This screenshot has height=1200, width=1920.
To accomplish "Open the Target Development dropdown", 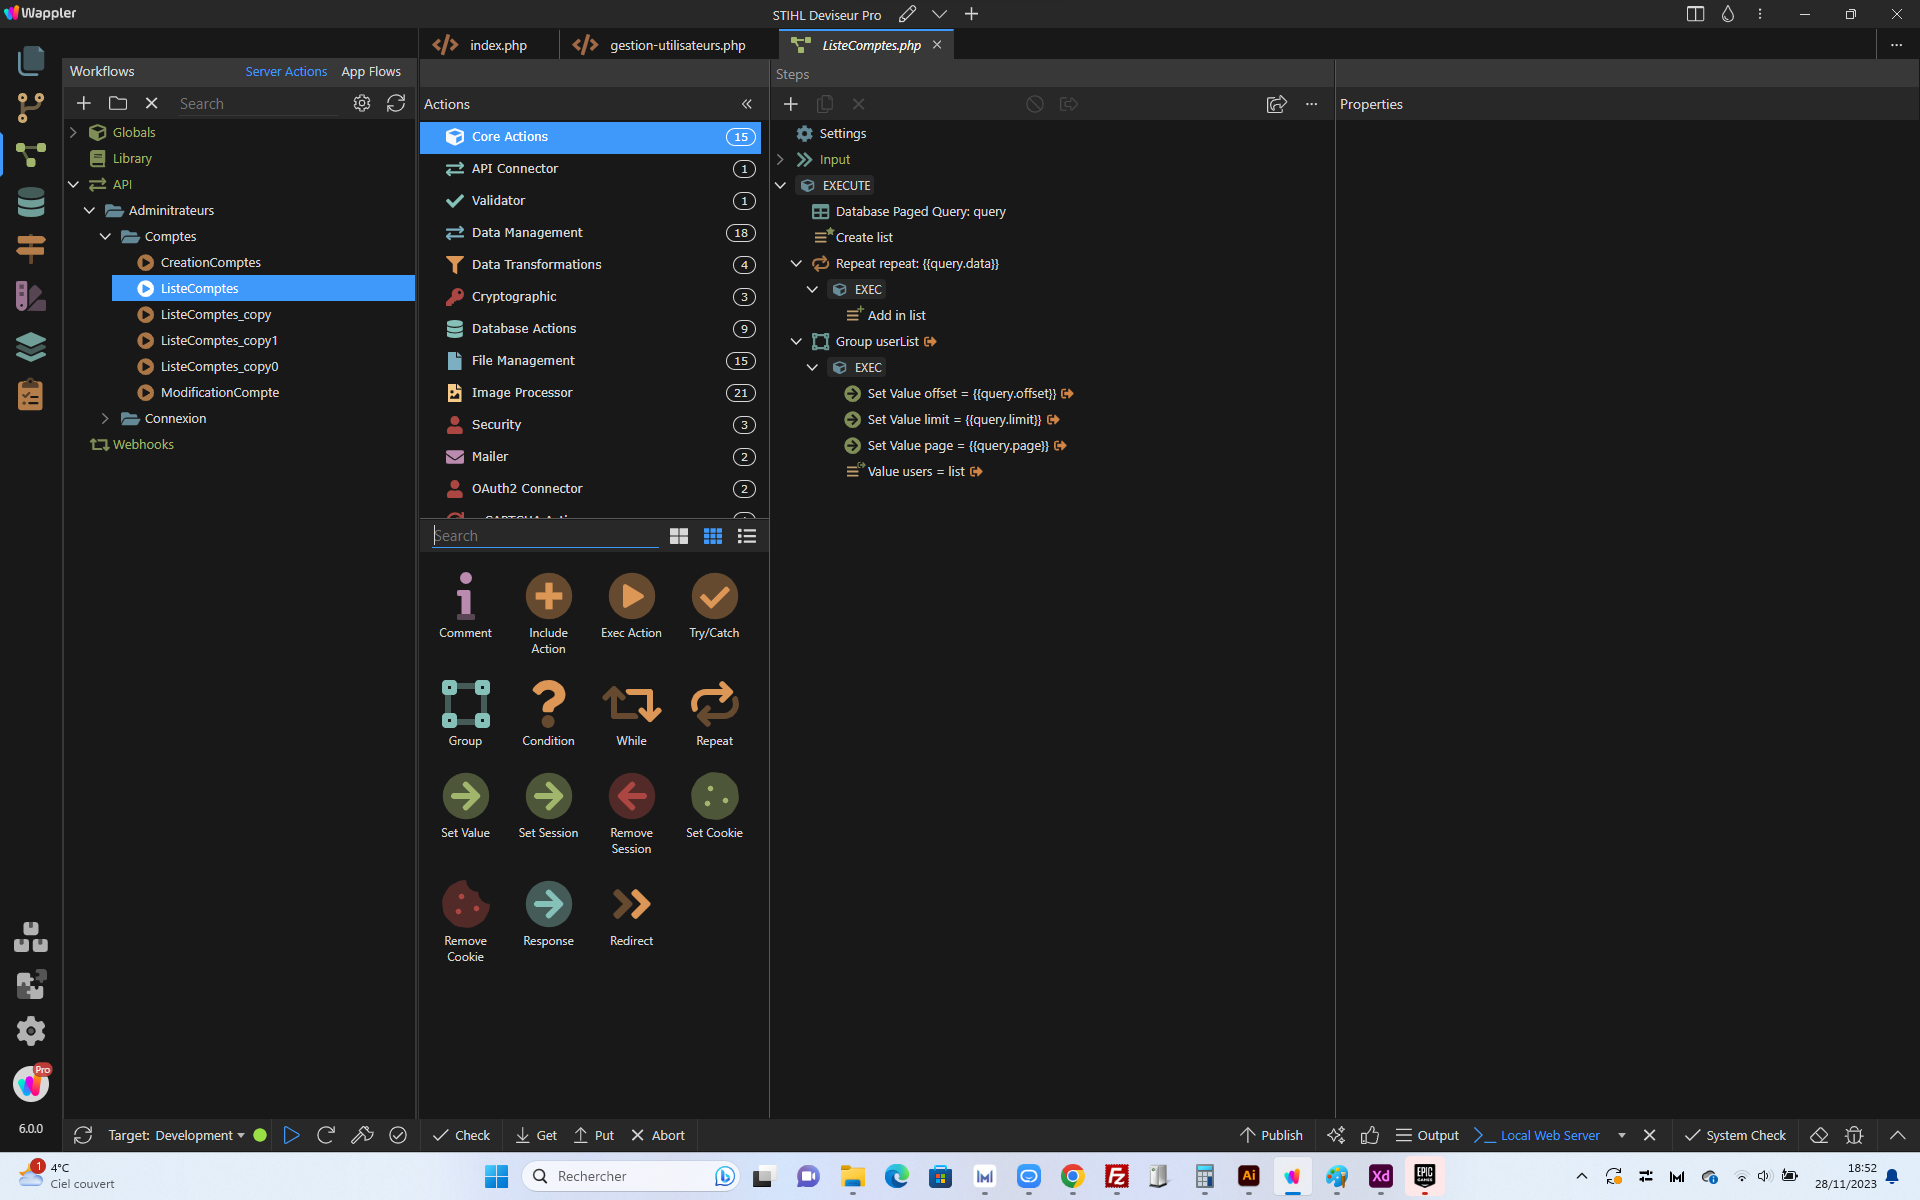I will pyautogui.click(x=176, y=1135).
